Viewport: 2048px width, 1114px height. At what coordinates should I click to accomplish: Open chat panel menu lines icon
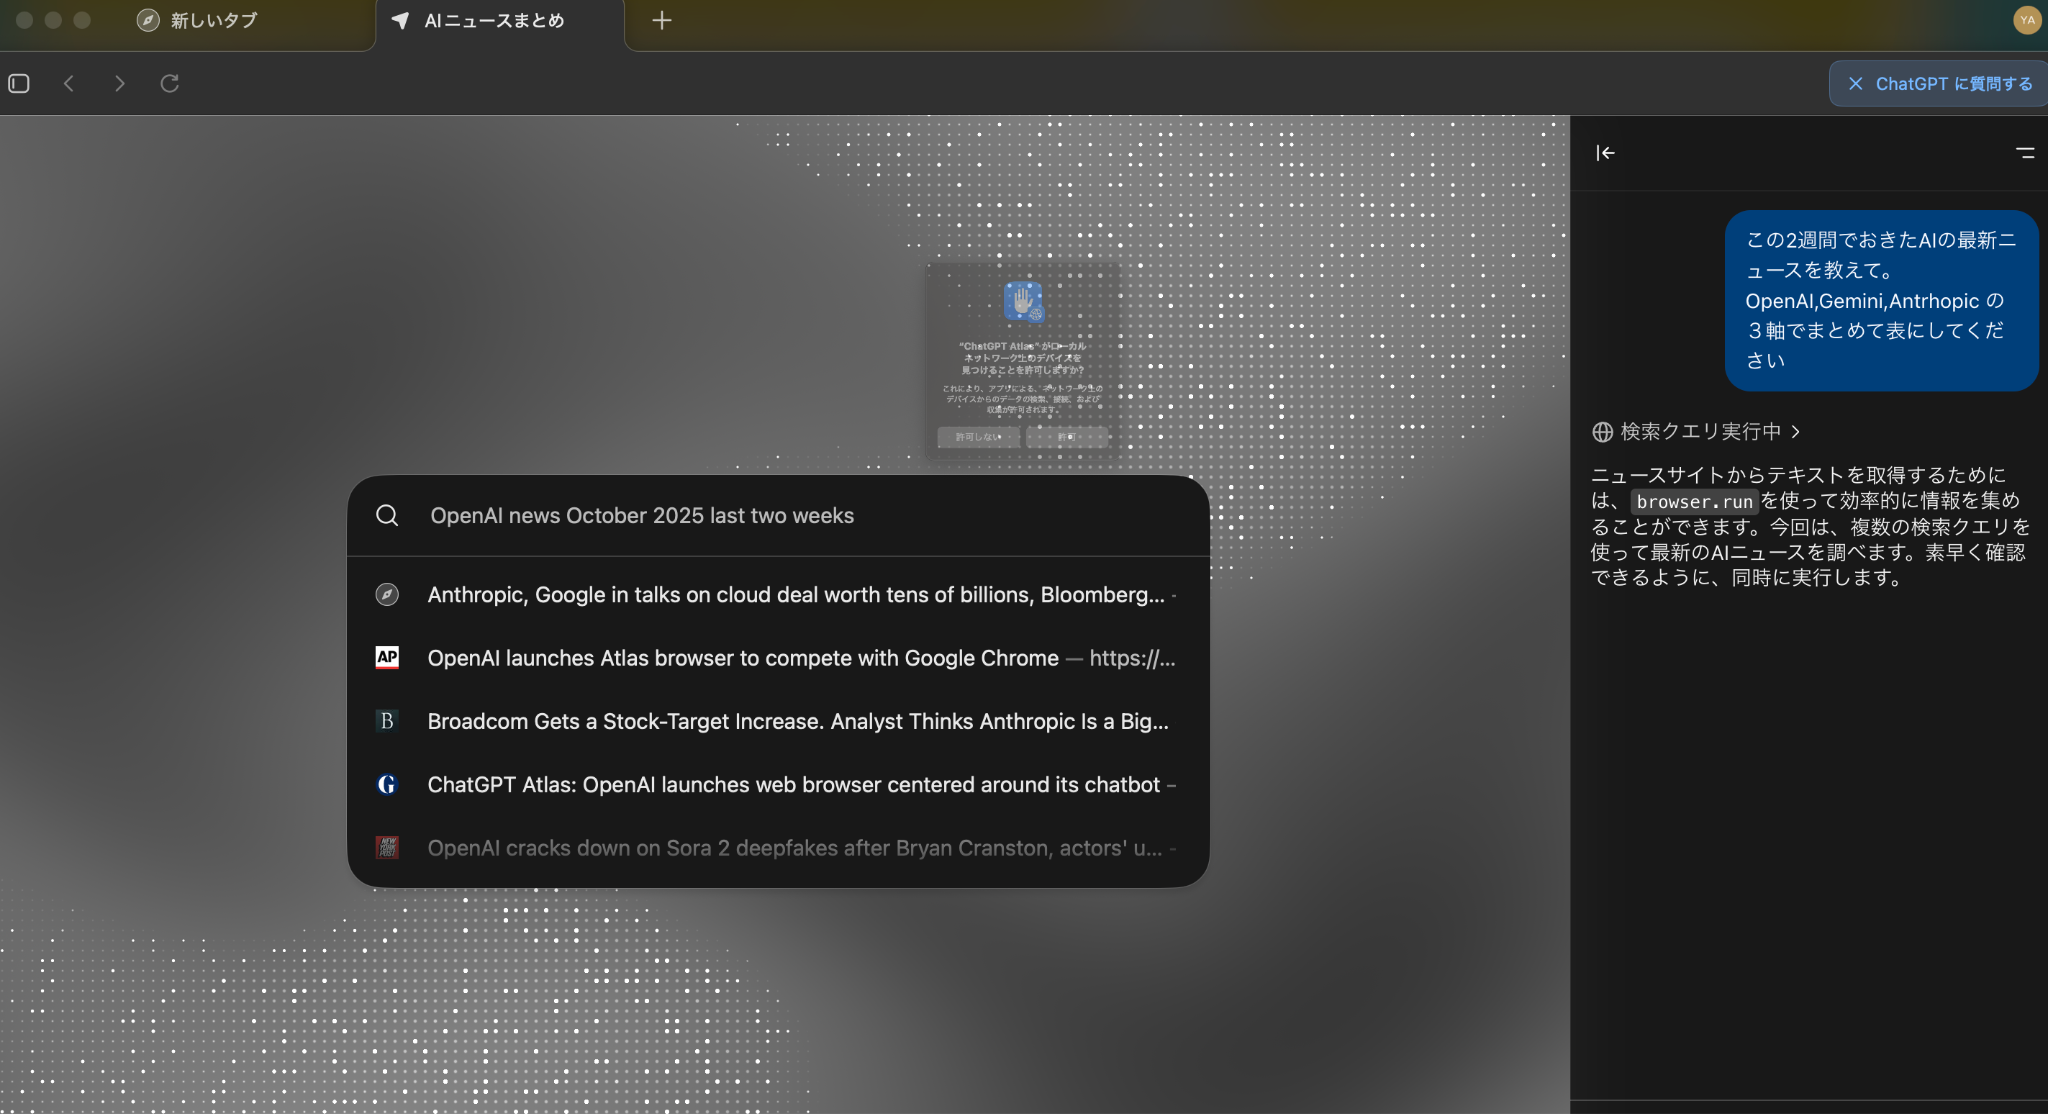coord(2025,153)
